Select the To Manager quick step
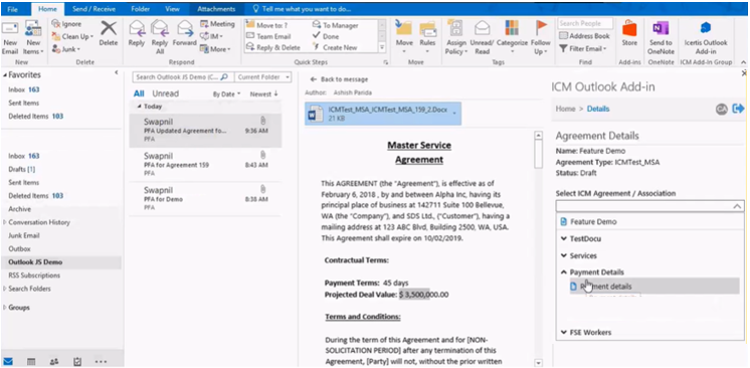 (335, 25)
